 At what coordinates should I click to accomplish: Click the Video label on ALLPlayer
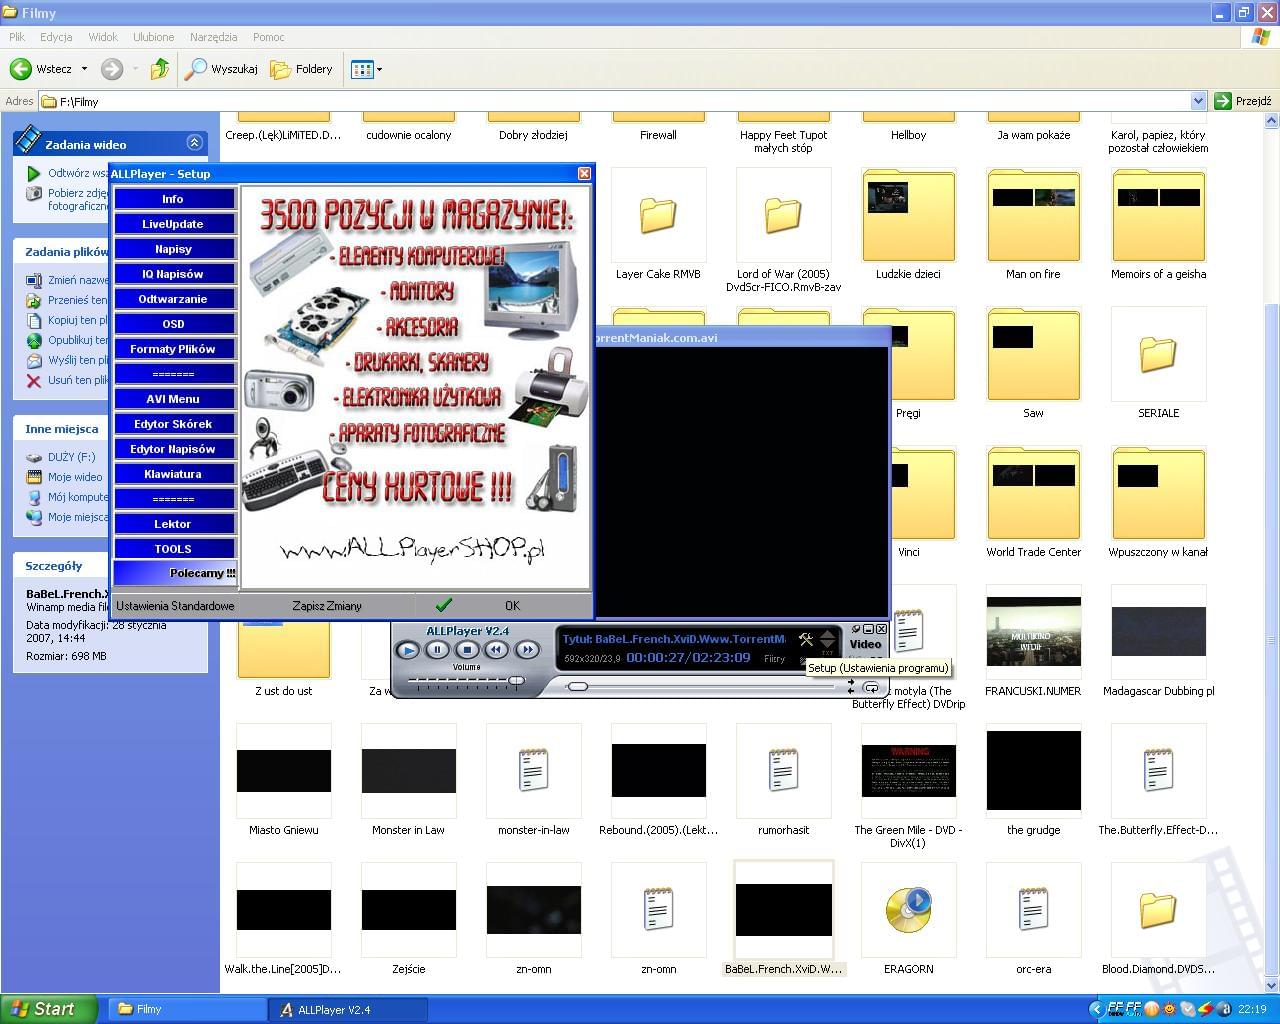865,644
